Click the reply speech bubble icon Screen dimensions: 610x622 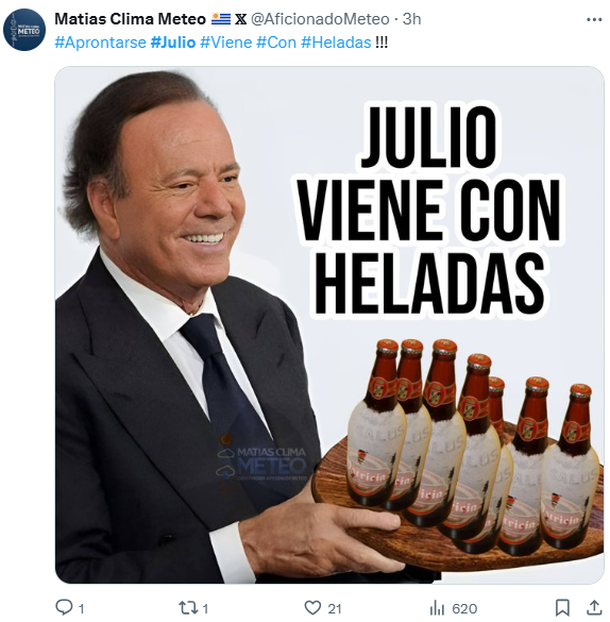click(63, 607)
